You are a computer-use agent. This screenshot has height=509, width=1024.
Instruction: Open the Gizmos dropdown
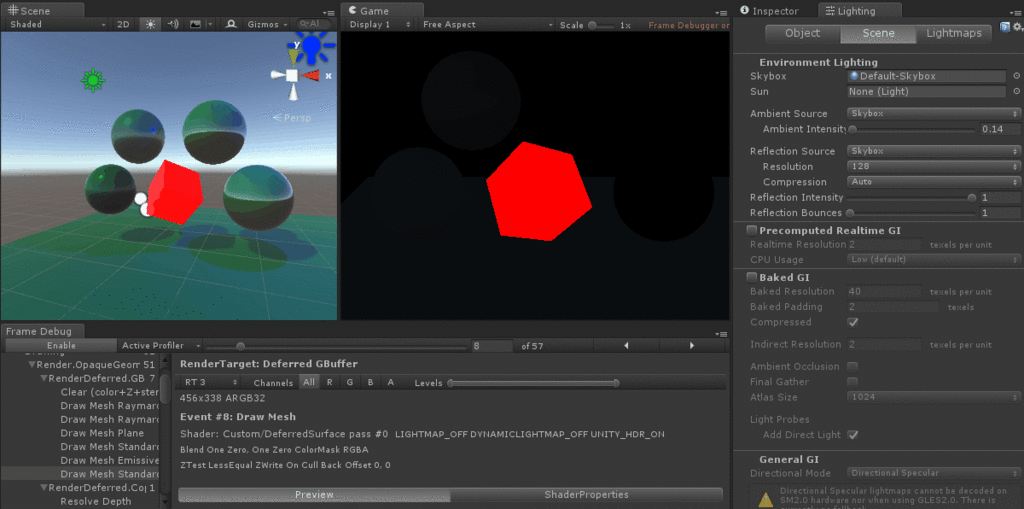click(x=267, y=24)
